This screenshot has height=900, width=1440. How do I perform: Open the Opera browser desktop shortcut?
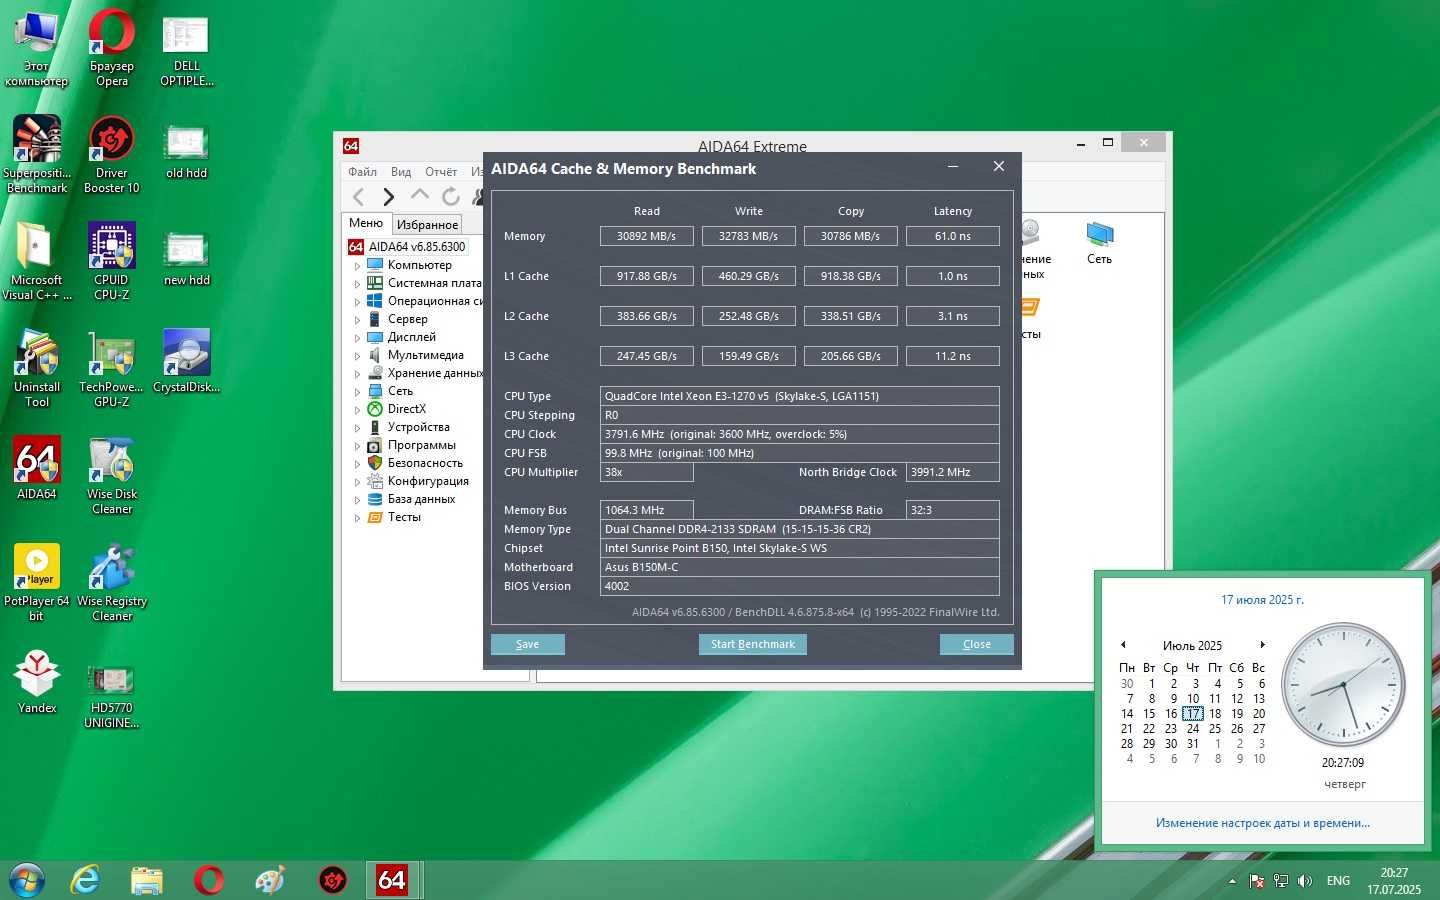click(x=112, y=48)
